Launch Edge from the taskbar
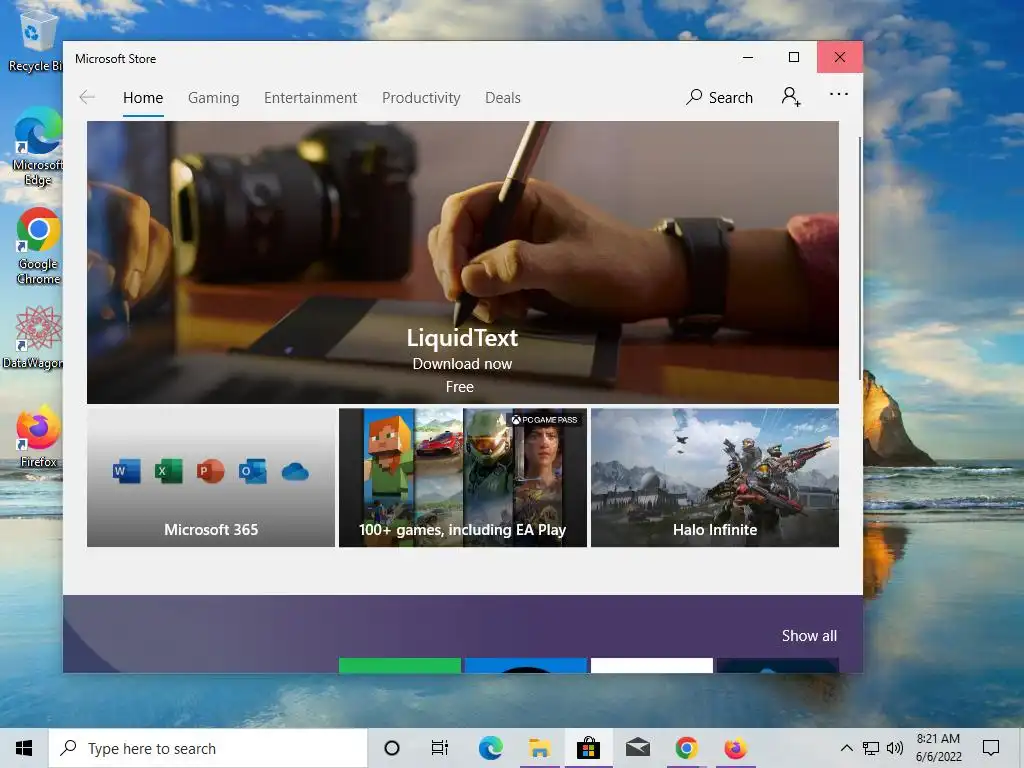 (490, 748)
